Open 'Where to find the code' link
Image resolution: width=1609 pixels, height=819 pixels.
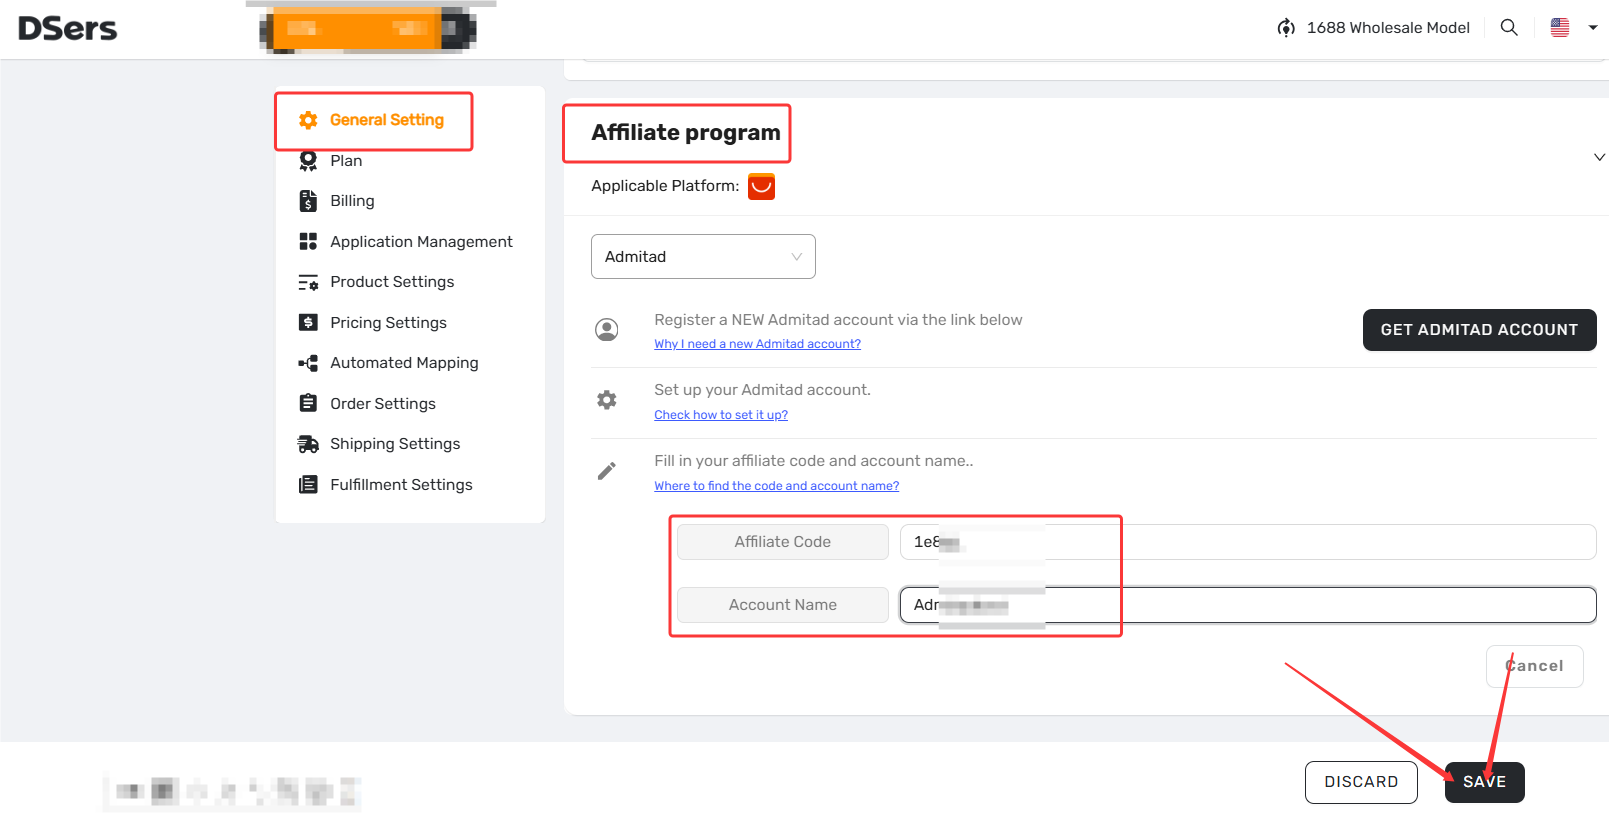point(776,486)
